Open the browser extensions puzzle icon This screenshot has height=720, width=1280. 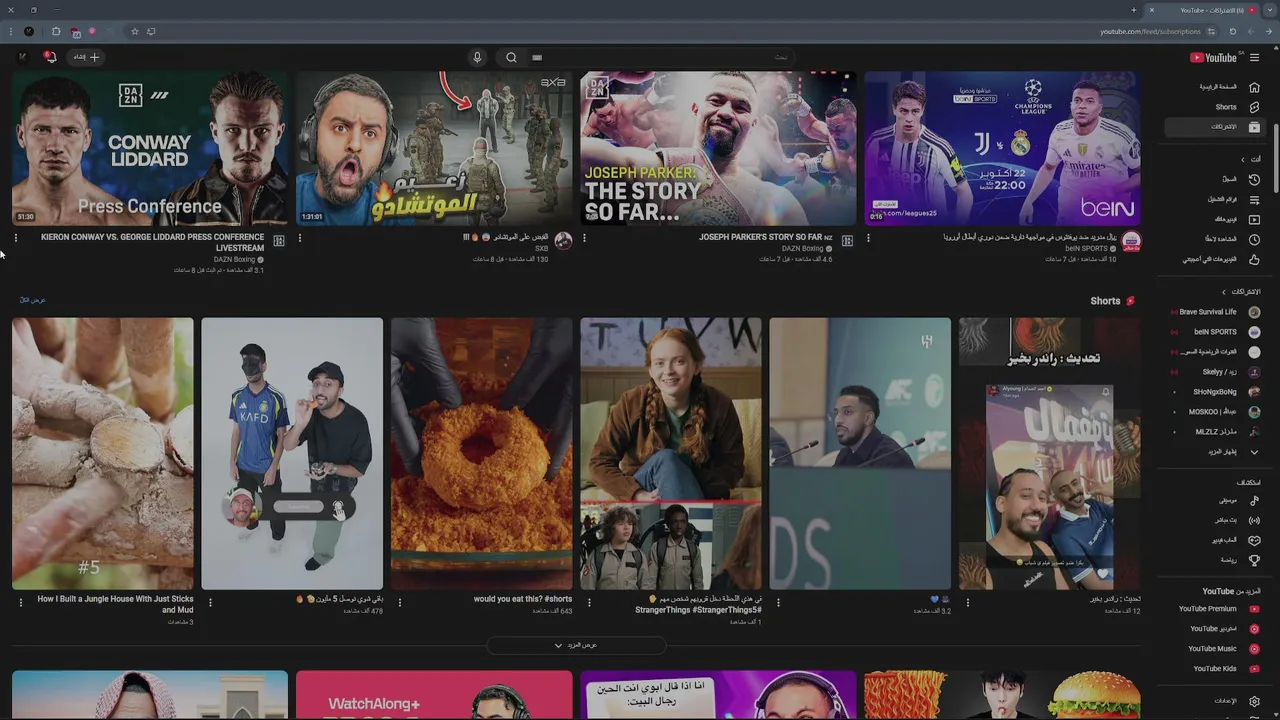[55, 31]
